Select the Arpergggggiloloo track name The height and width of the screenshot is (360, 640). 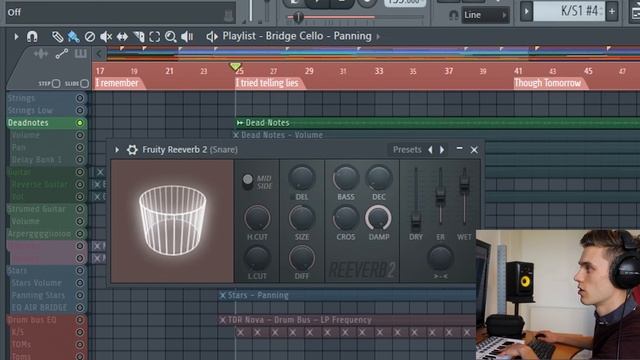[x=39, y=233]
